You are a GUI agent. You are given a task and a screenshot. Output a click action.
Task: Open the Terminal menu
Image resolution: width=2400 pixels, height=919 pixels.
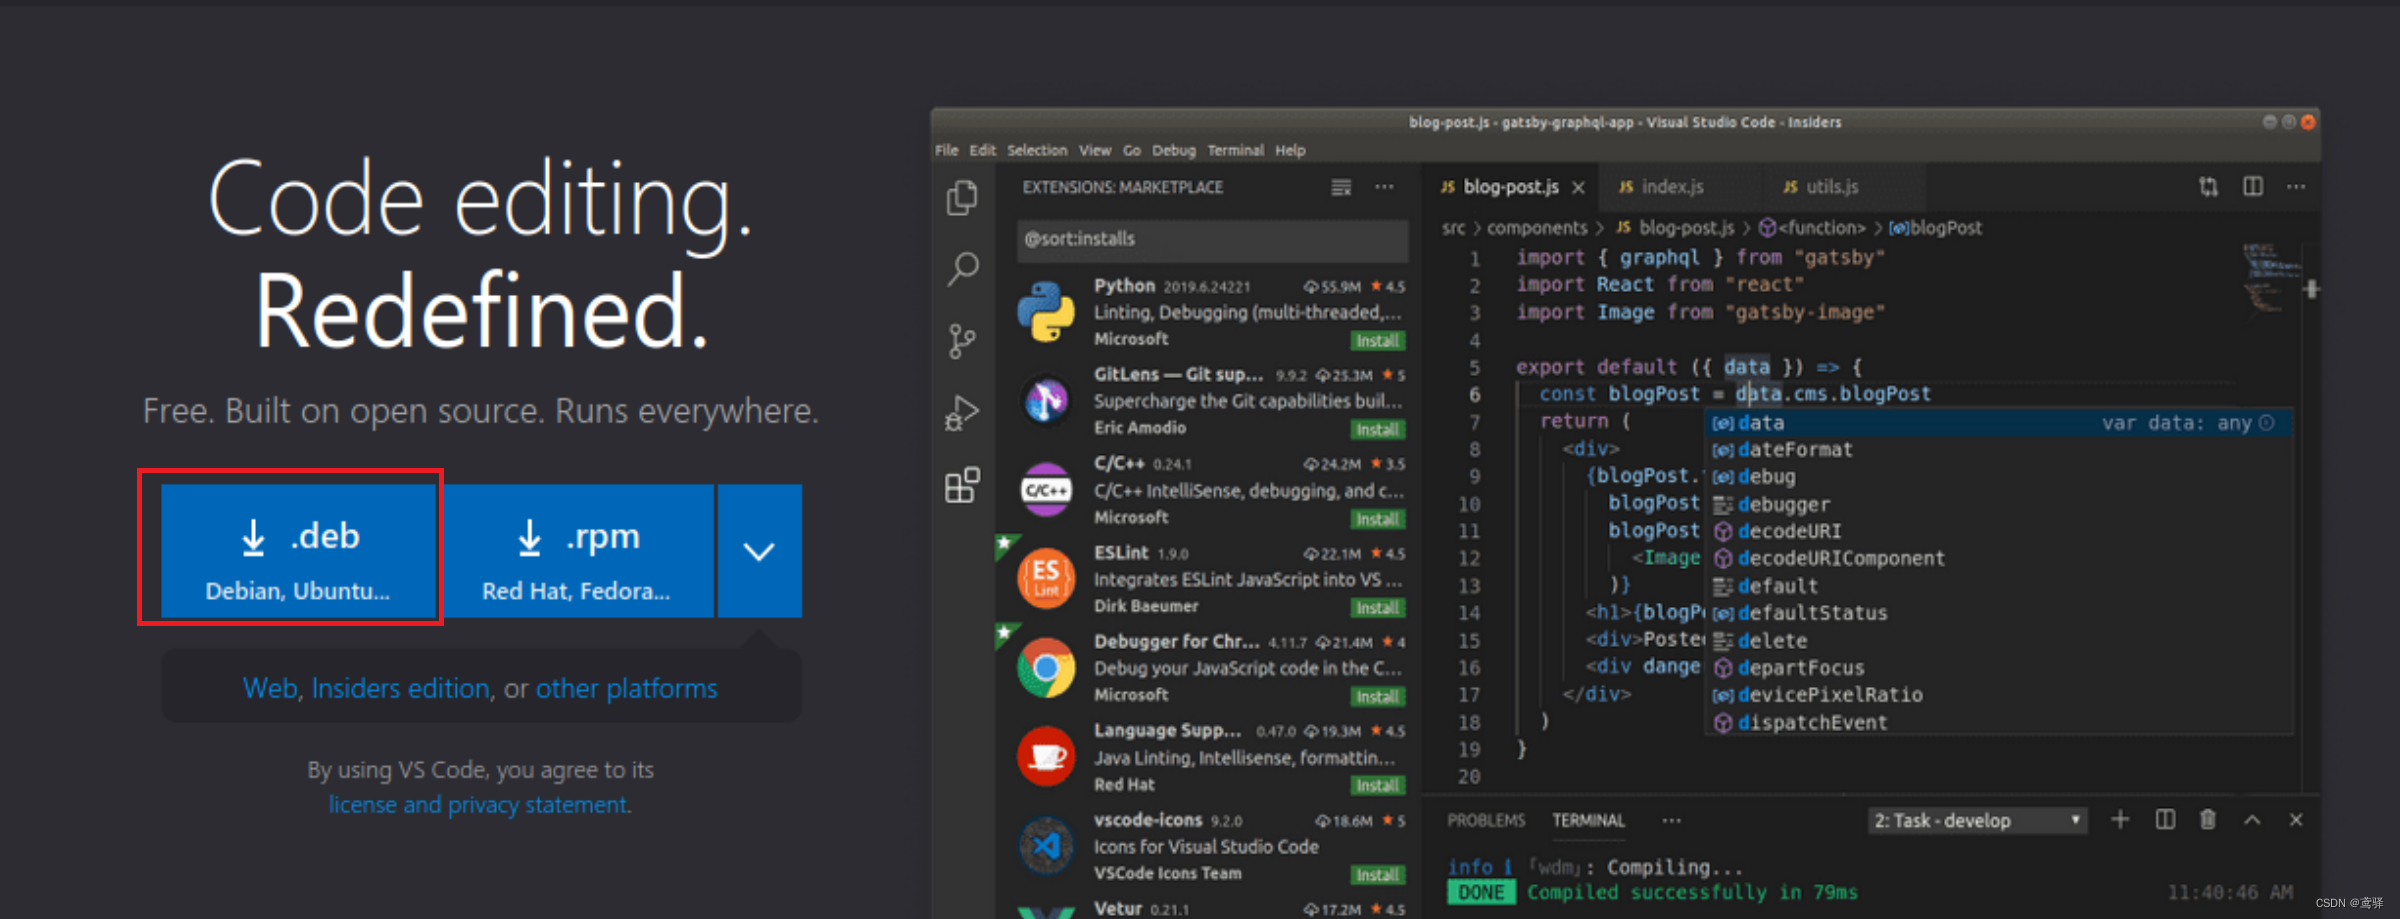coord(1236,150)
